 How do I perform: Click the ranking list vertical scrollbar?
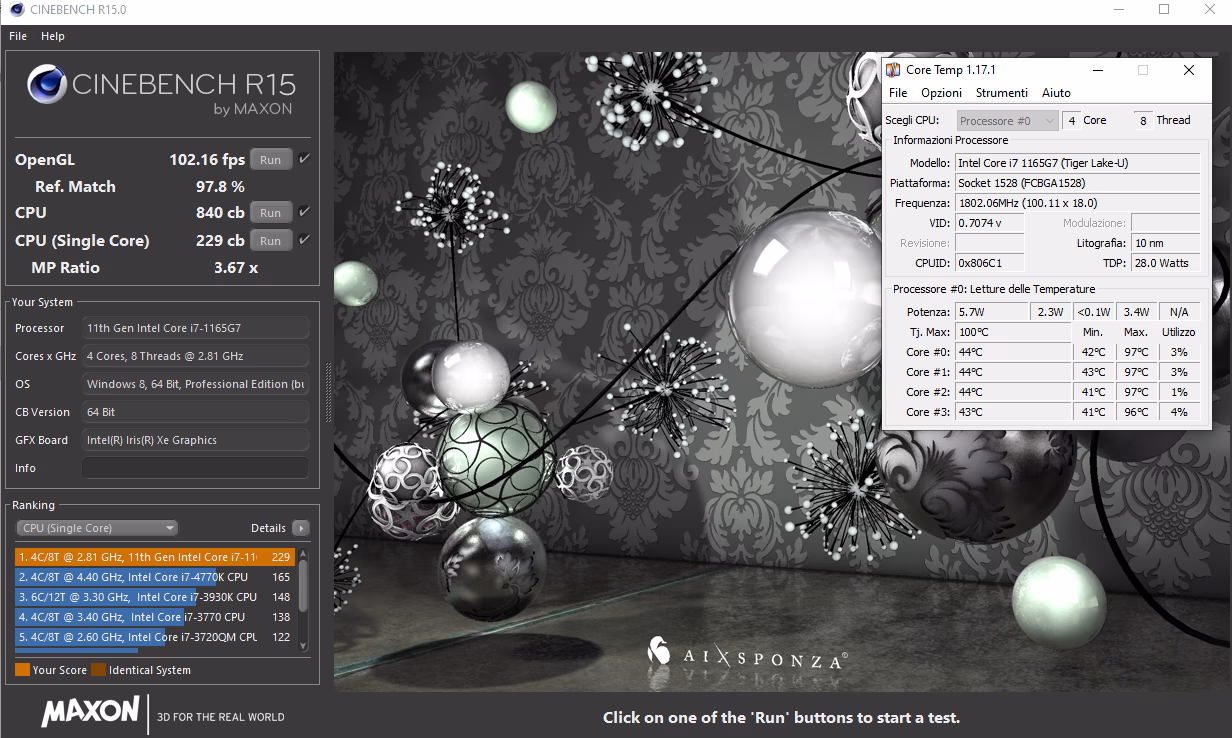pyautogui.click(x=303, y=600)
